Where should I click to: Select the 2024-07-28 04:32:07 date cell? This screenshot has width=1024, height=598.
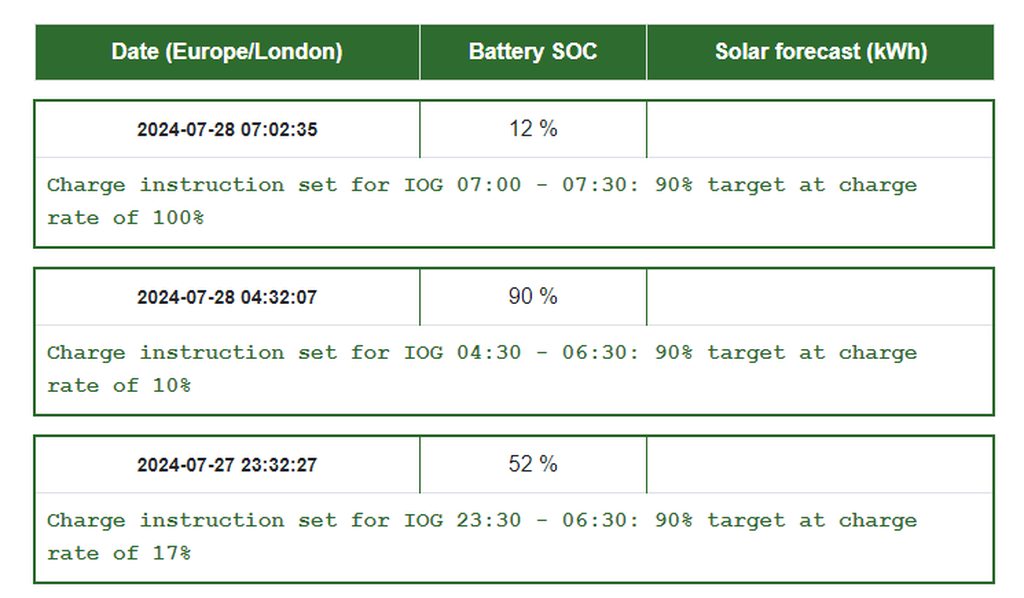click(x=227, y=297)
